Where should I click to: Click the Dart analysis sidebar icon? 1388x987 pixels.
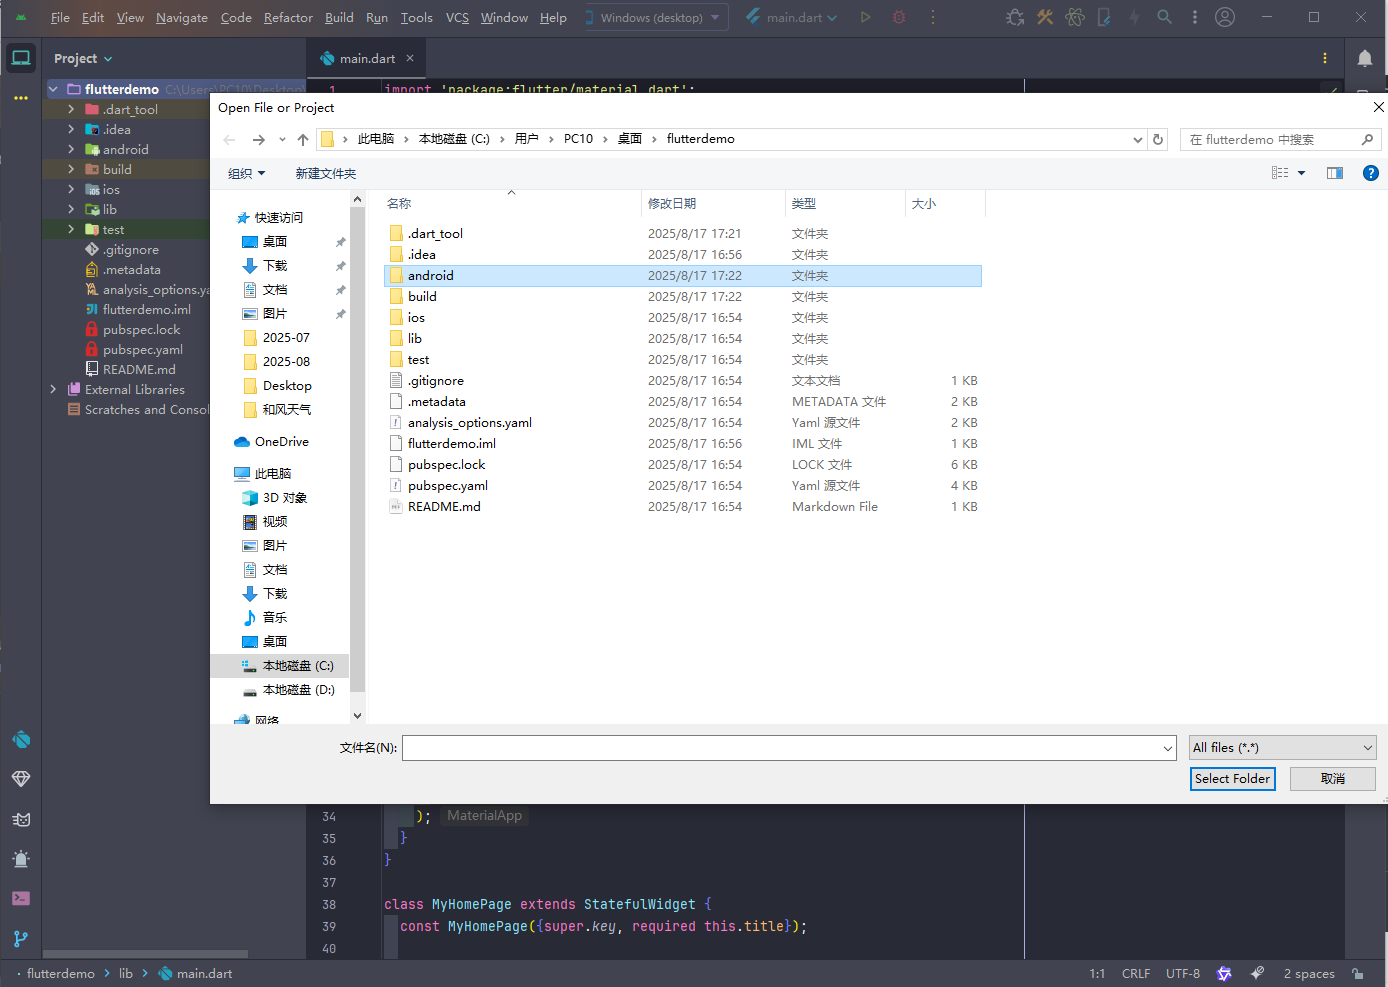coord(21,740)
